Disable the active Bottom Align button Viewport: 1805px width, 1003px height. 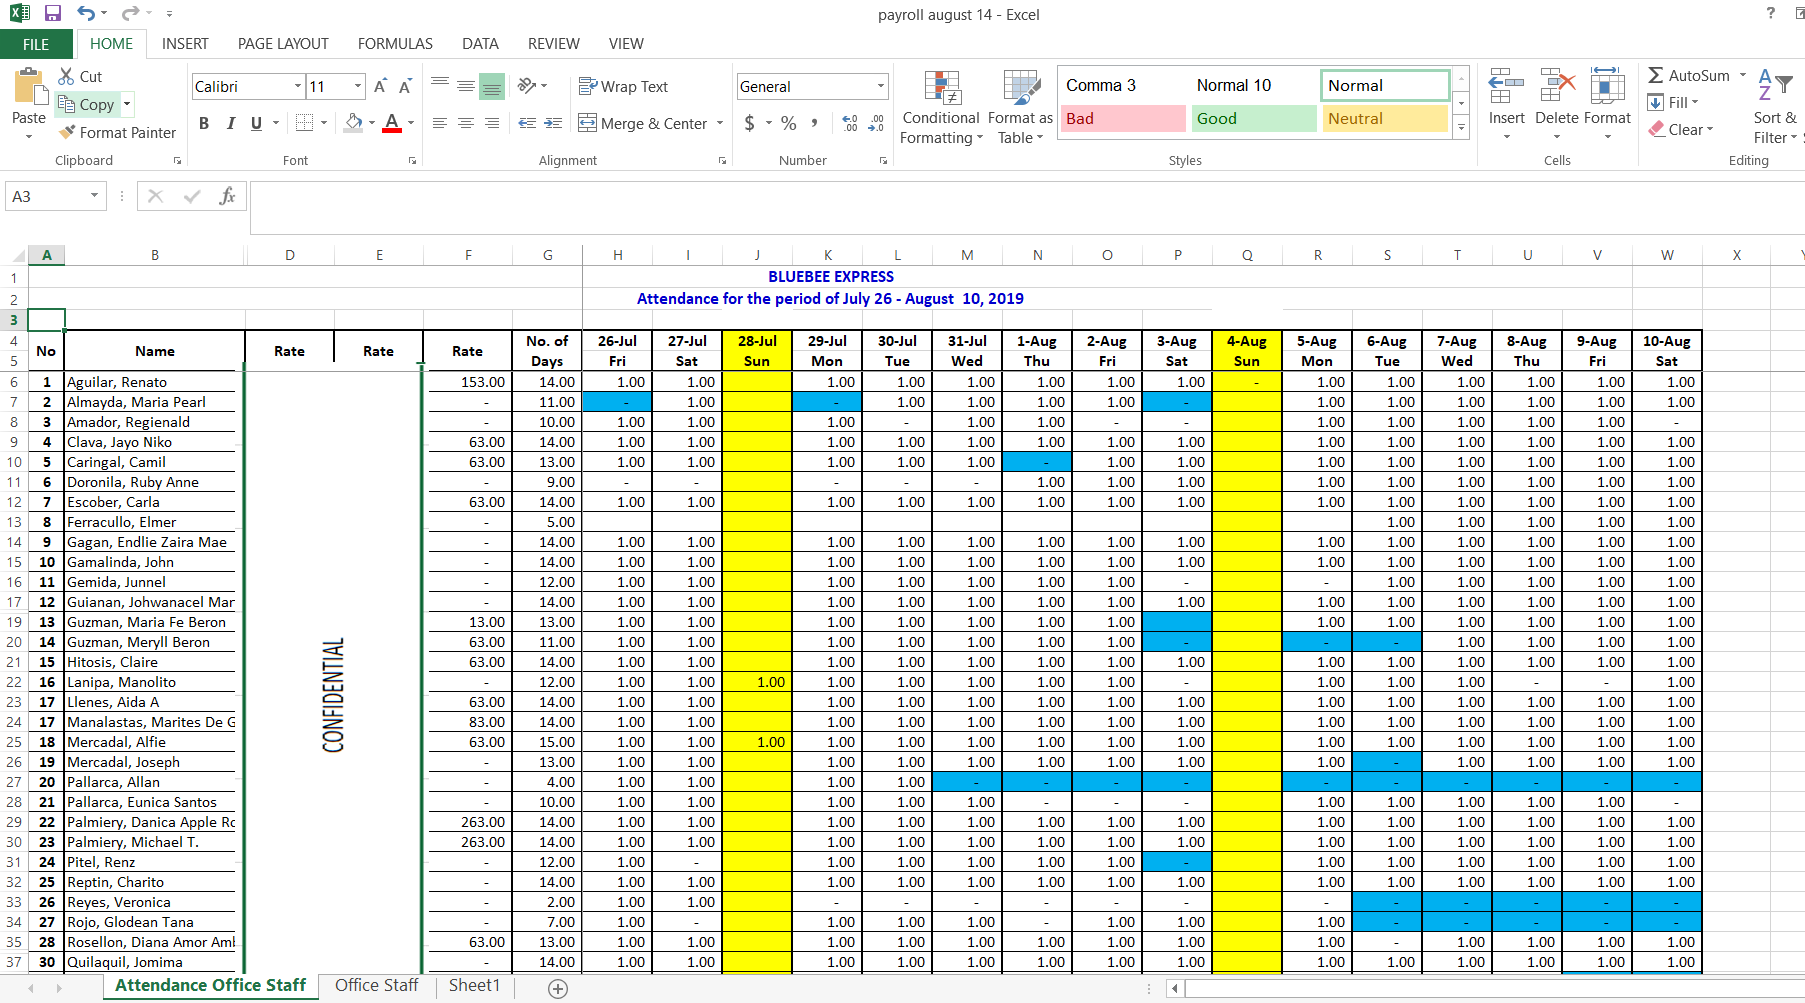(x=492, y=86)
